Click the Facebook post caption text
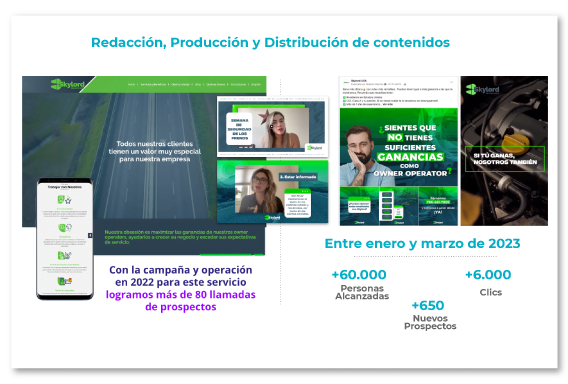Viewport: 568px width, 384px height. 398,96
